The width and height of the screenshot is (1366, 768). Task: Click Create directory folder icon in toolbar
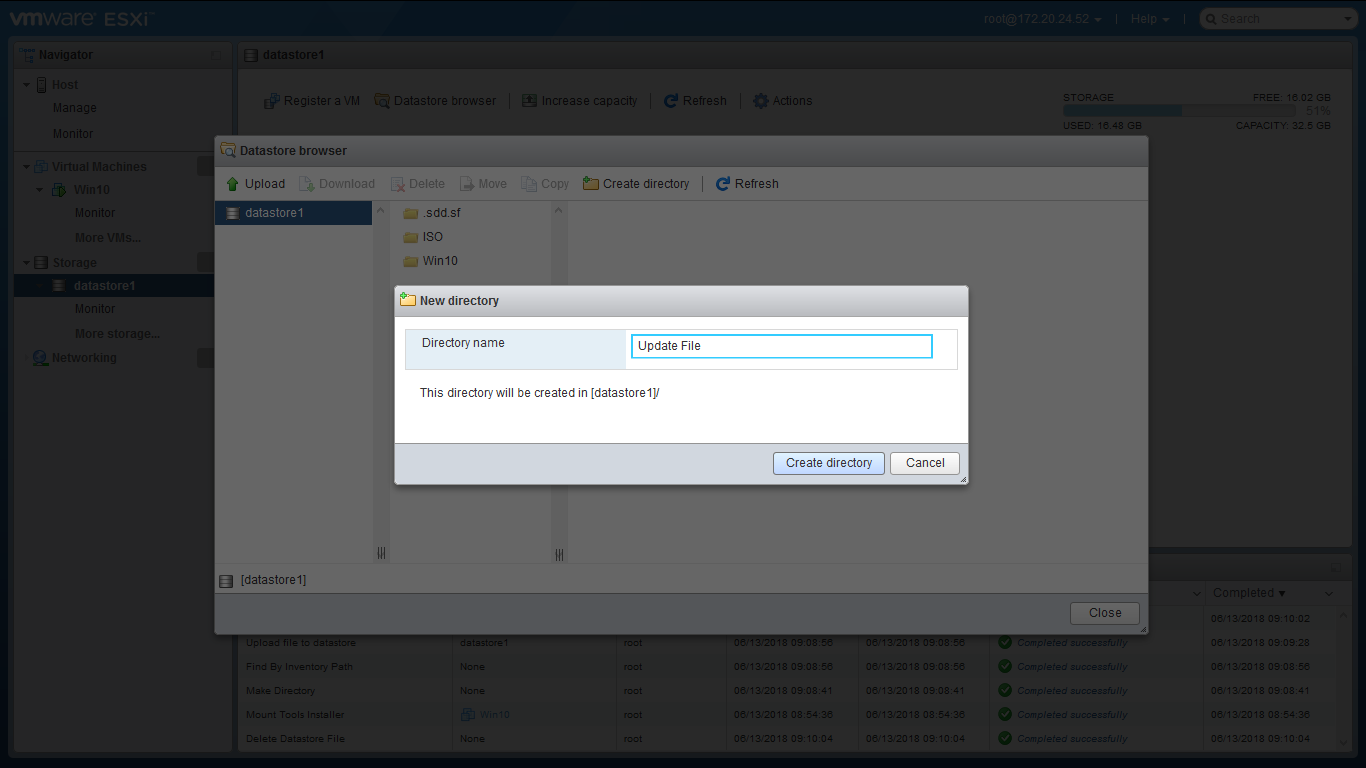[x=591, y=184]
